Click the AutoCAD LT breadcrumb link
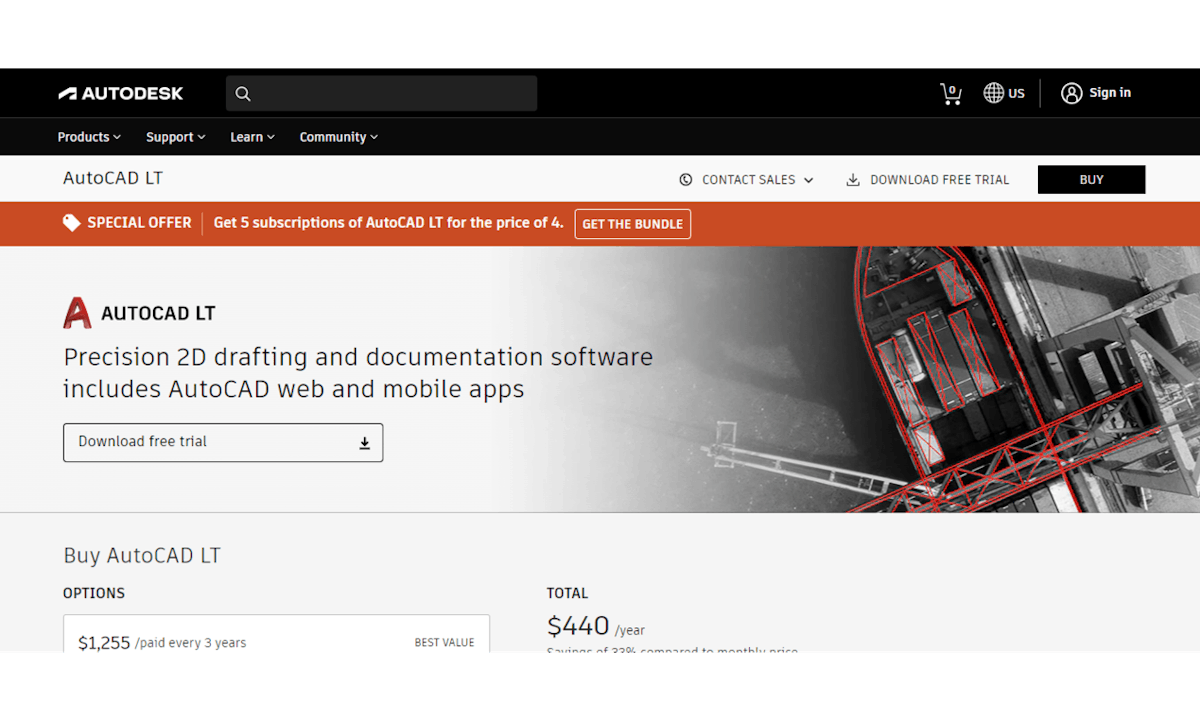The height and width of the screenshot is (720, 1200). click(112, 178)
